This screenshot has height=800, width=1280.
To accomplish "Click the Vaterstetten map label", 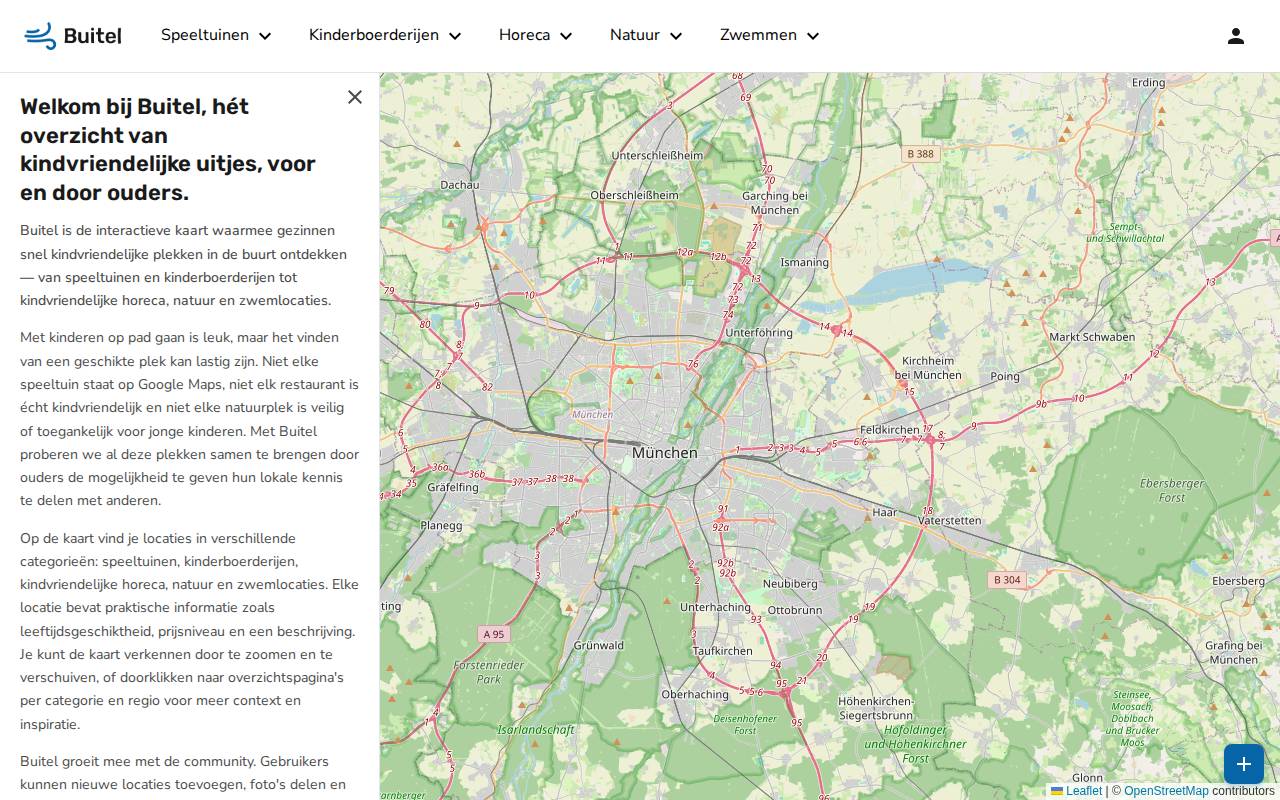I will tap(950, 521).
